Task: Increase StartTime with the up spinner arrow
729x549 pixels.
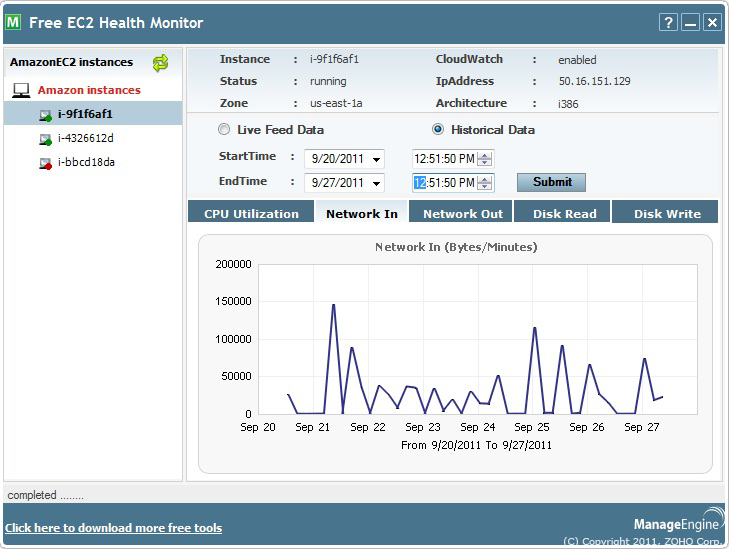Action: 484,155
